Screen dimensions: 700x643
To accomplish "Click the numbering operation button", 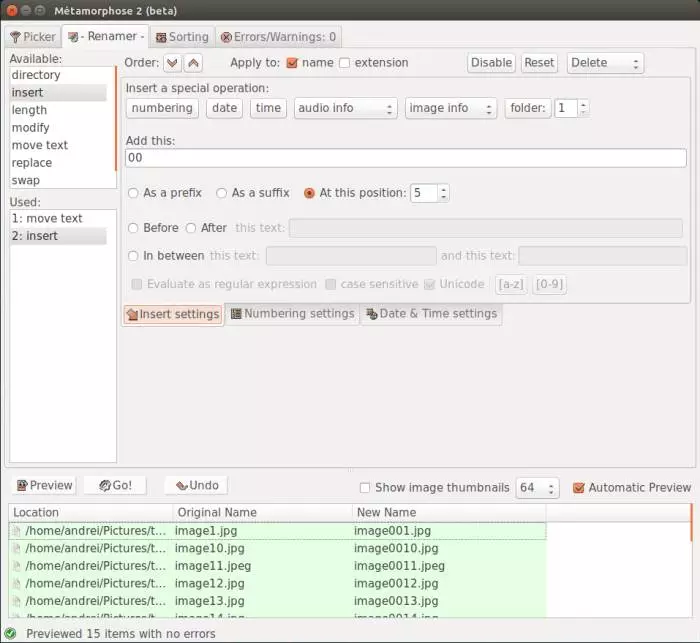I will 161,108.
